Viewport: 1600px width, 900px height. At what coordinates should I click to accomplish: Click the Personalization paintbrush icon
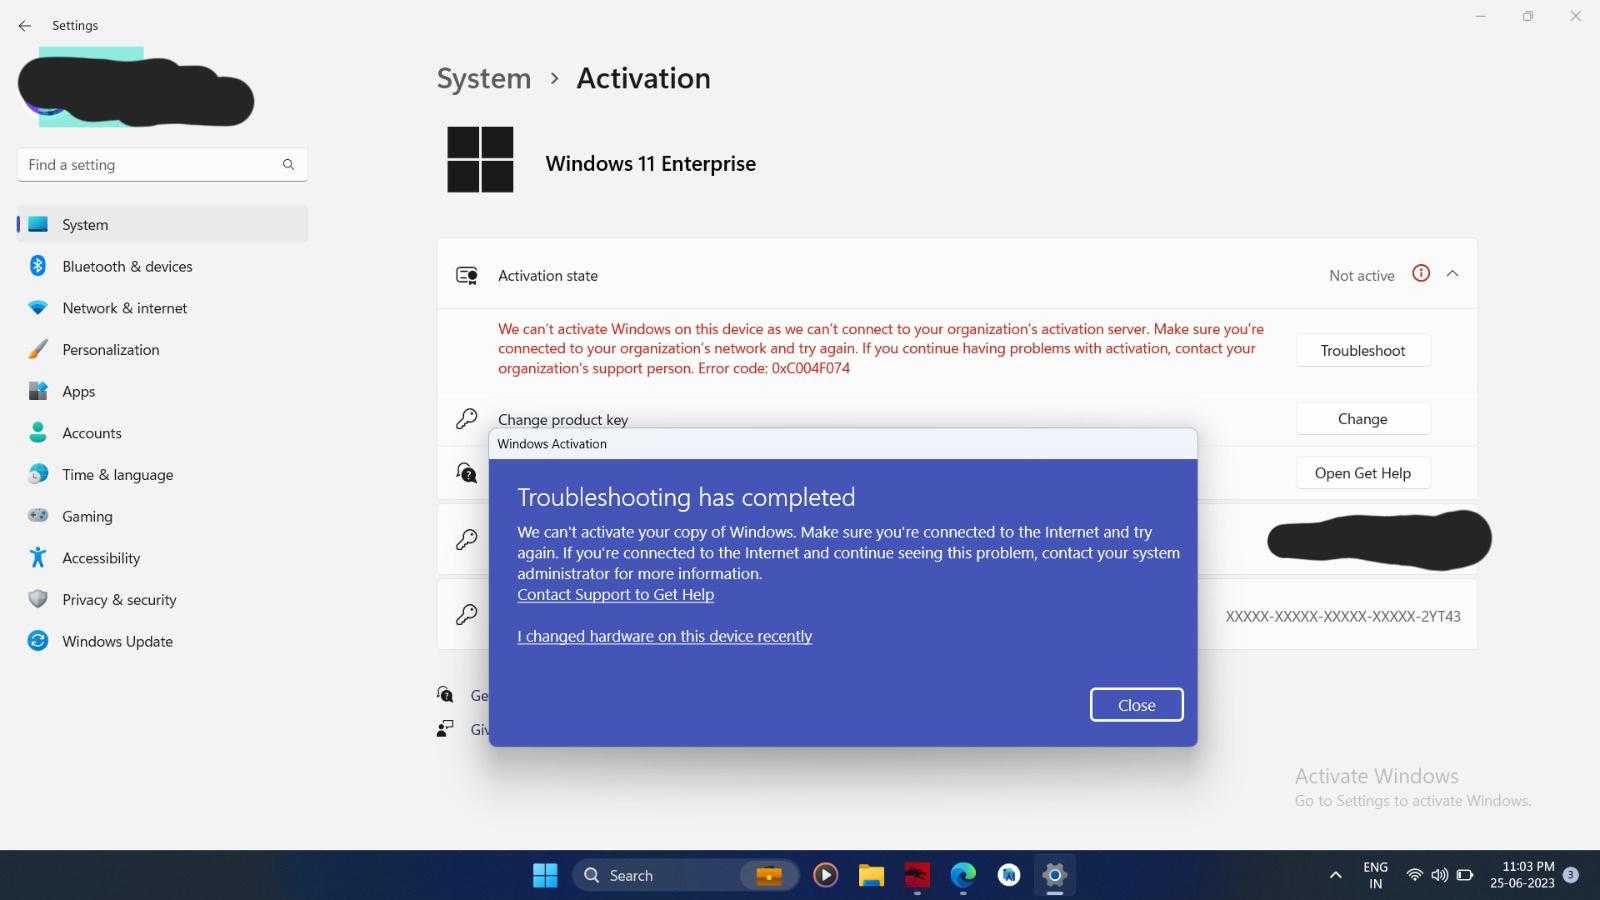click(x=38, y=350)
